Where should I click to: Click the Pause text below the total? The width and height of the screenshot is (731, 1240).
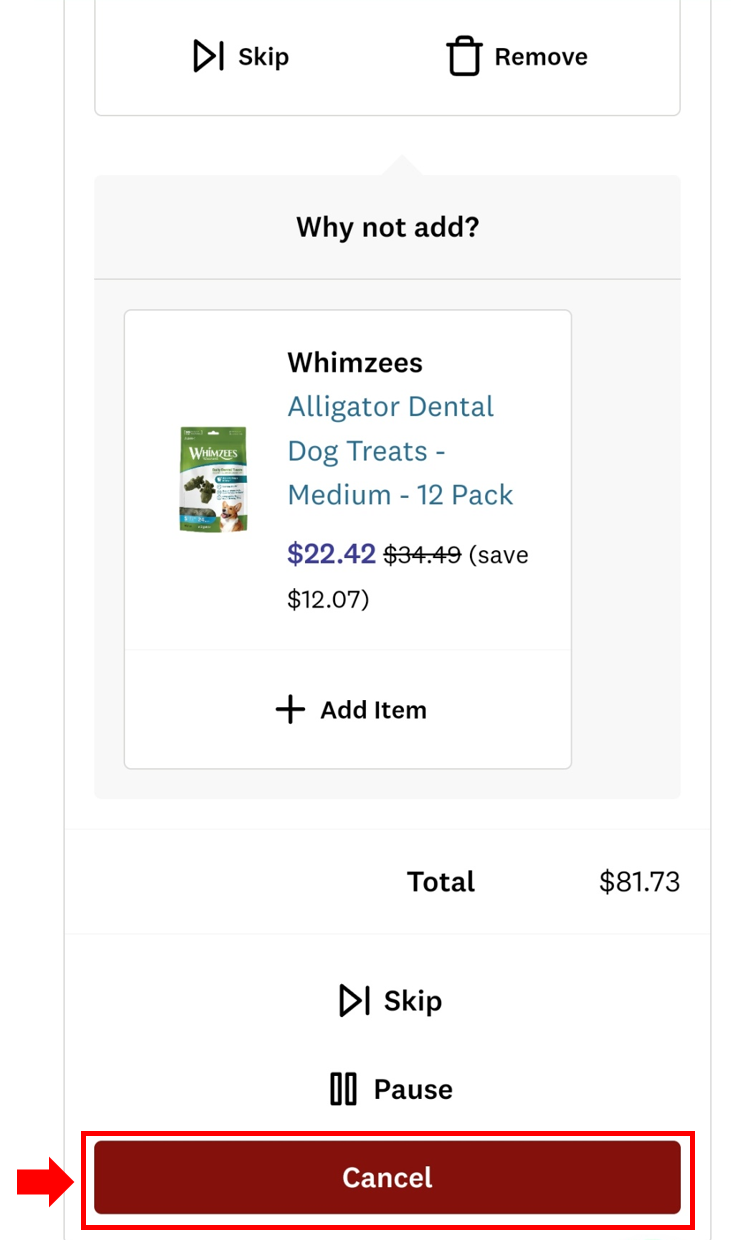(x=413, y=1089)
